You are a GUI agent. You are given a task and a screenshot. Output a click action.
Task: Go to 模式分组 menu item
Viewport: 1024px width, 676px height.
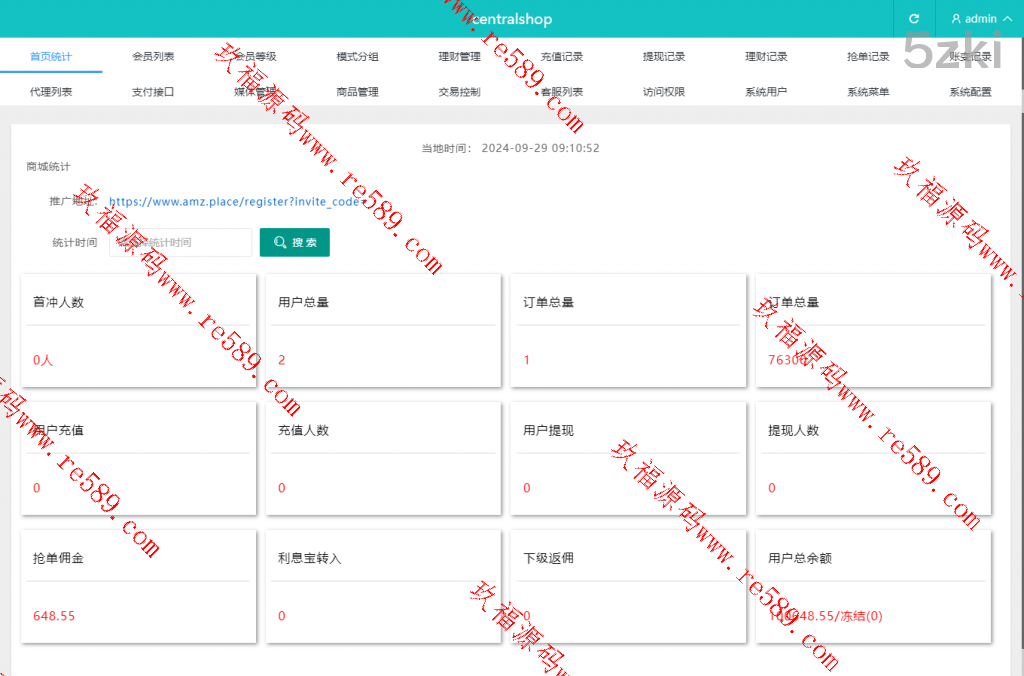pos(357,57)
